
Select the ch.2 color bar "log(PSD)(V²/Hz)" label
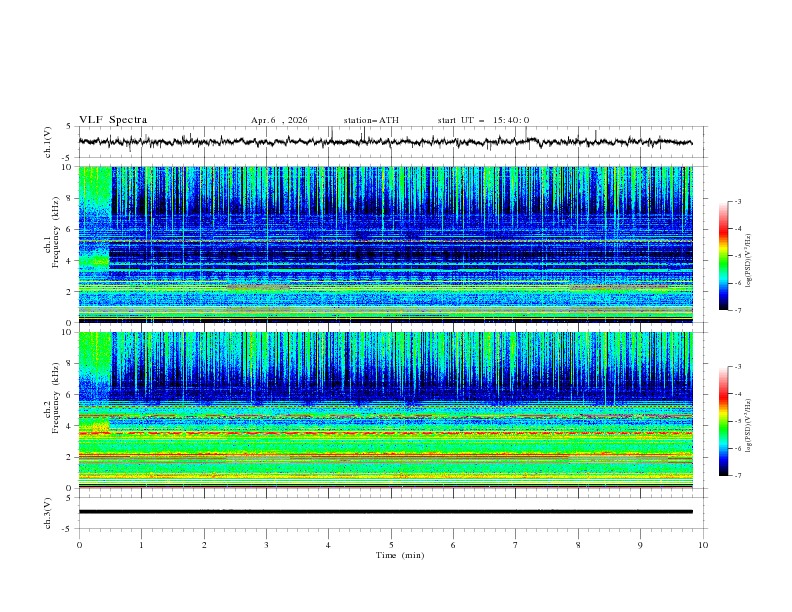pyautogui.click(x=748, y=425)
